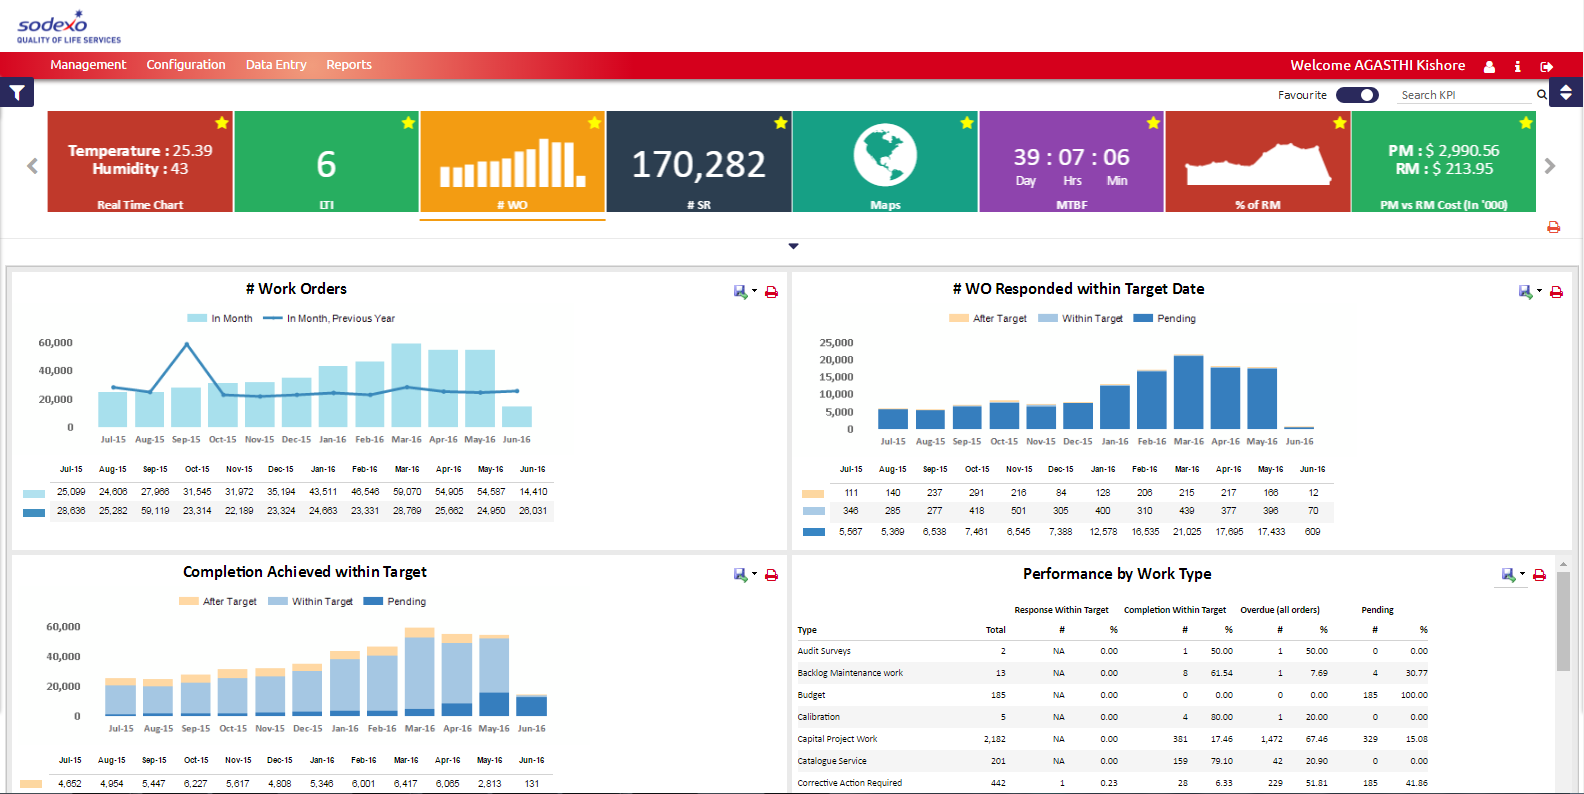This screenshot has height=794, width=1584.
Task: Click the Pending legend swatch in Completion chart
Action: pos(373,602)
